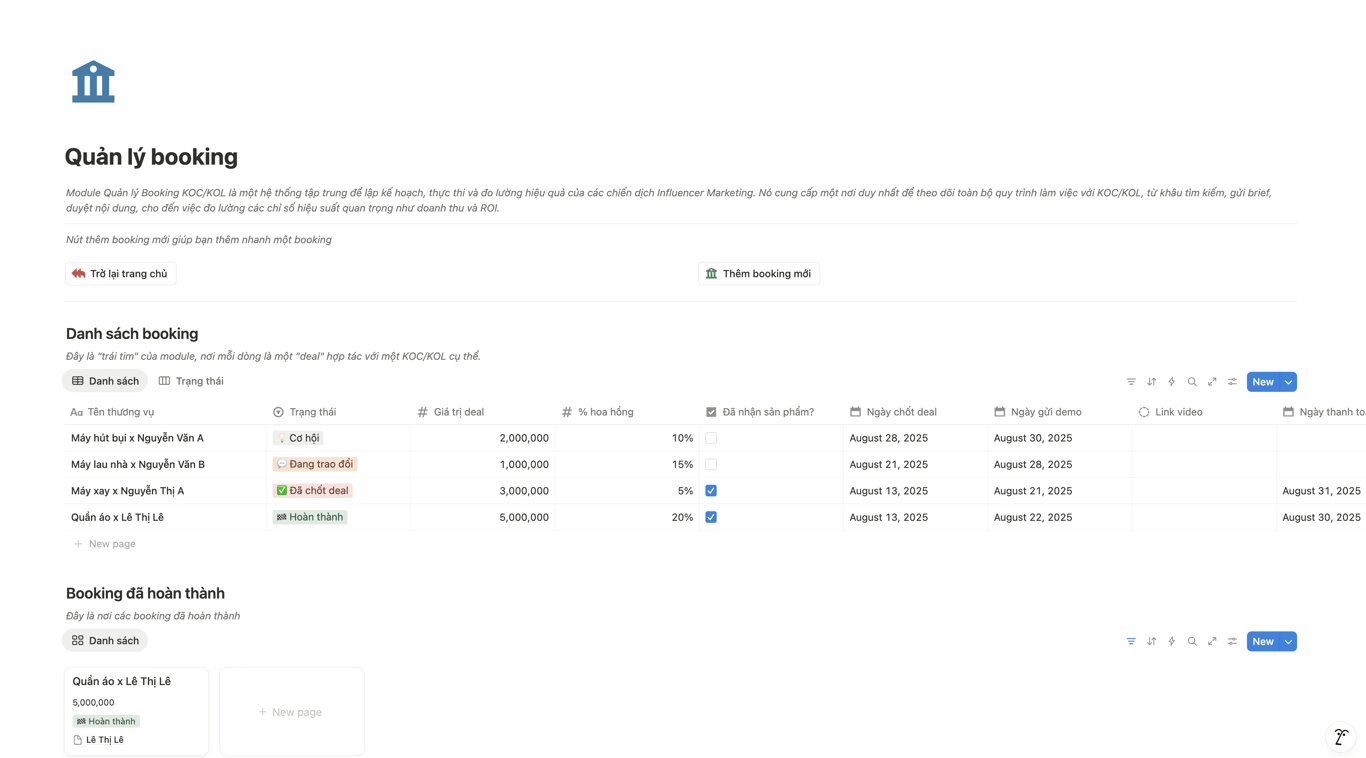The height and width of the screenshot is (758, 1366).
Task: Open sort options in Danh sách booking toolbar
Action: point(1151,382)
